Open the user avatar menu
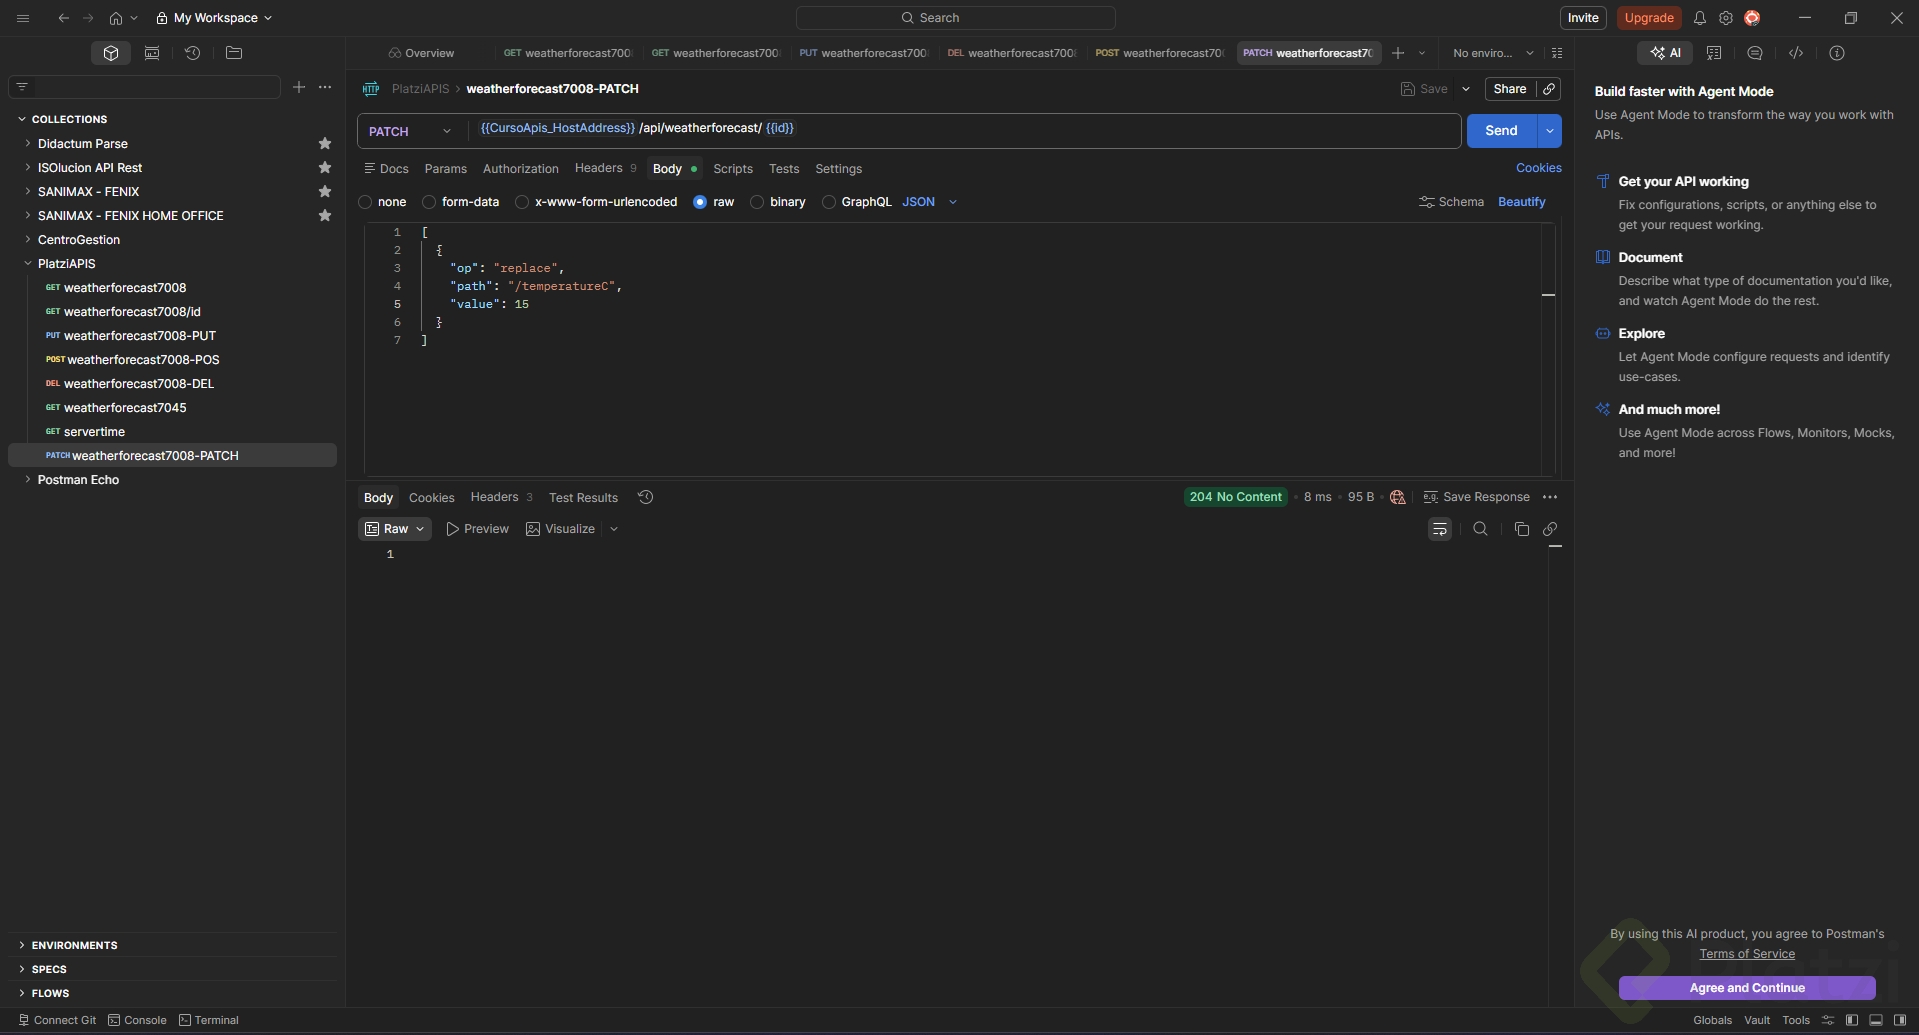This screenshot has height=1035, width=1919. click(x=1752, y=18)
